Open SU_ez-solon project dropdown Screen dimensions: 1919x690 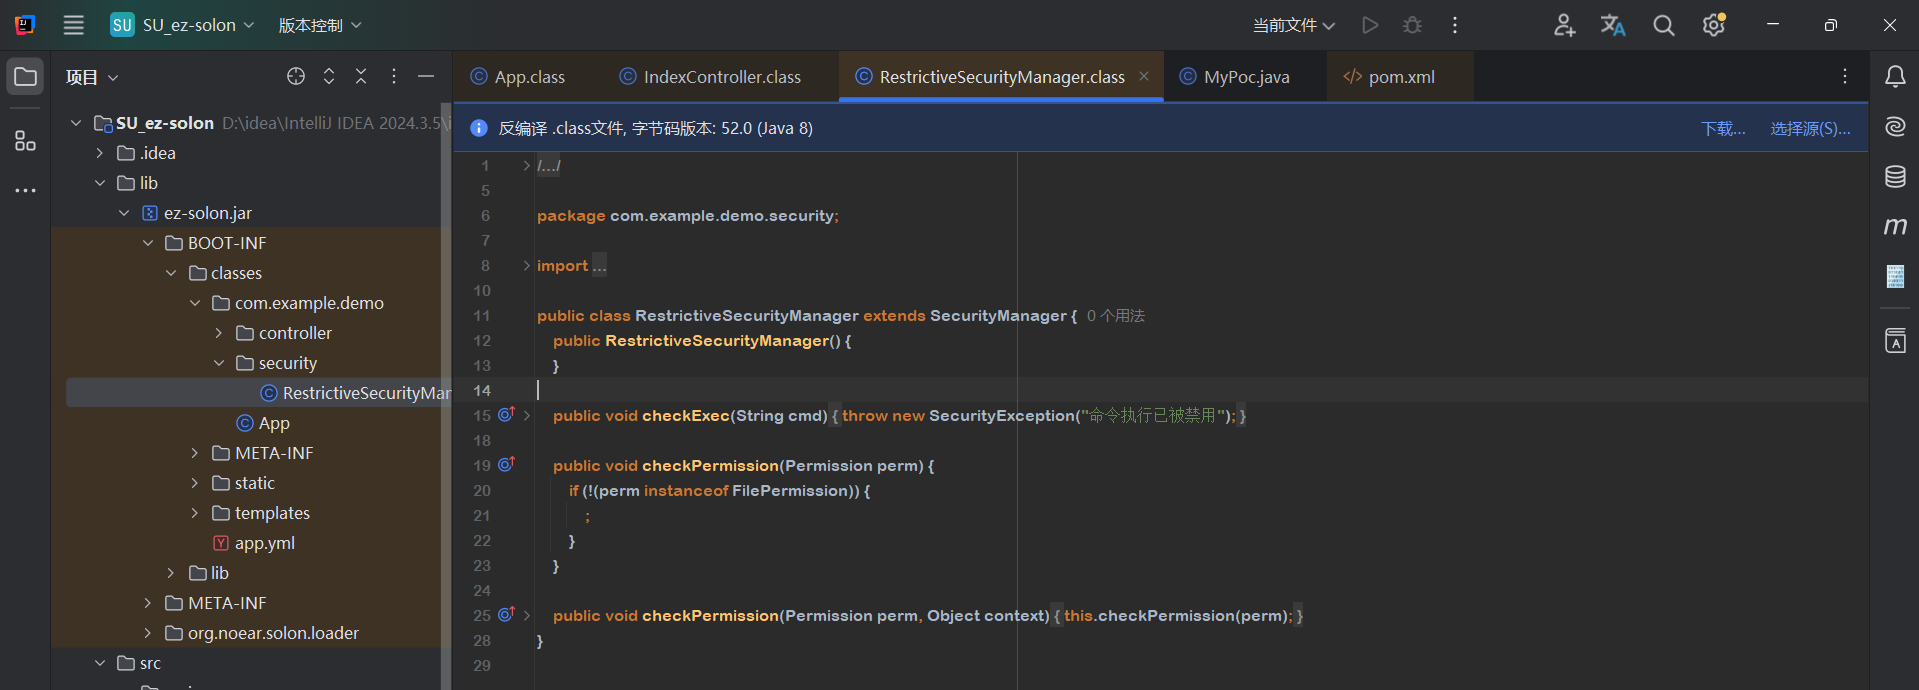click(183, 25)
